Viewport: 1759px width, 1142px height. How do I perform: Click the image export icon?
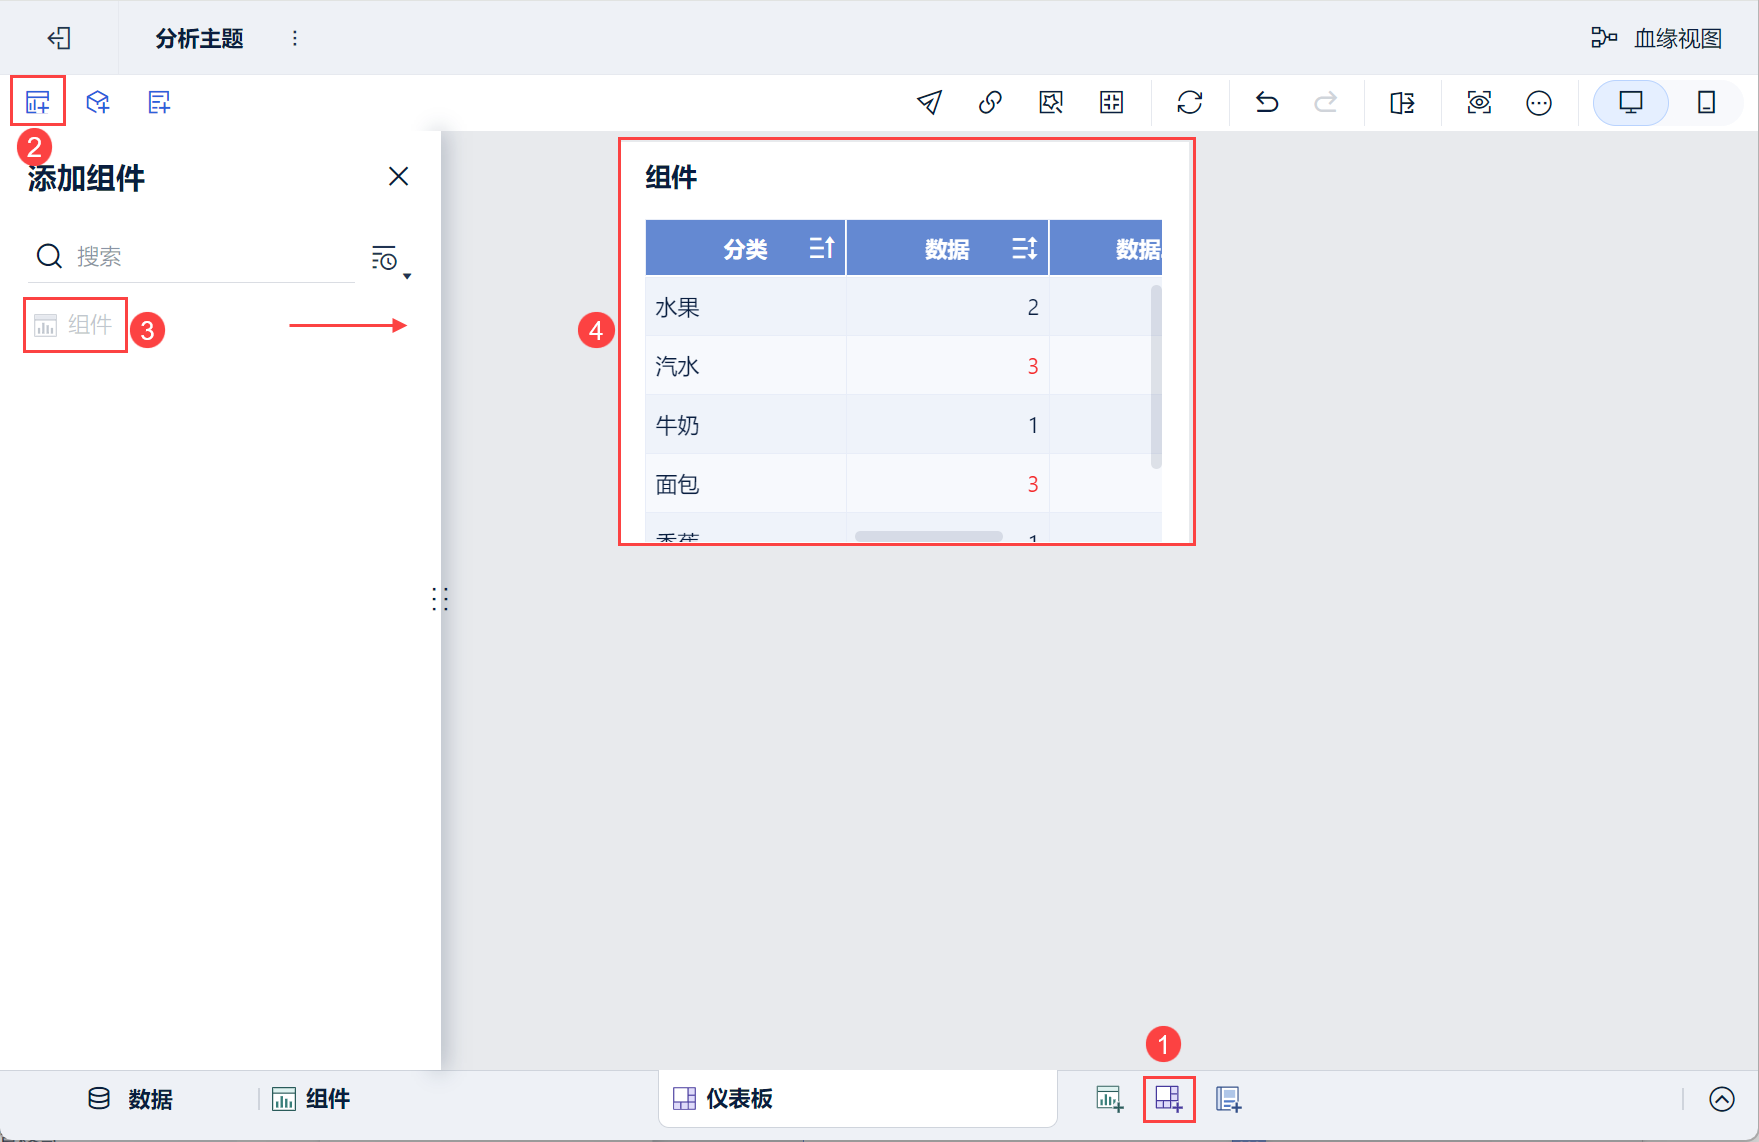(x=1051, y=102)
